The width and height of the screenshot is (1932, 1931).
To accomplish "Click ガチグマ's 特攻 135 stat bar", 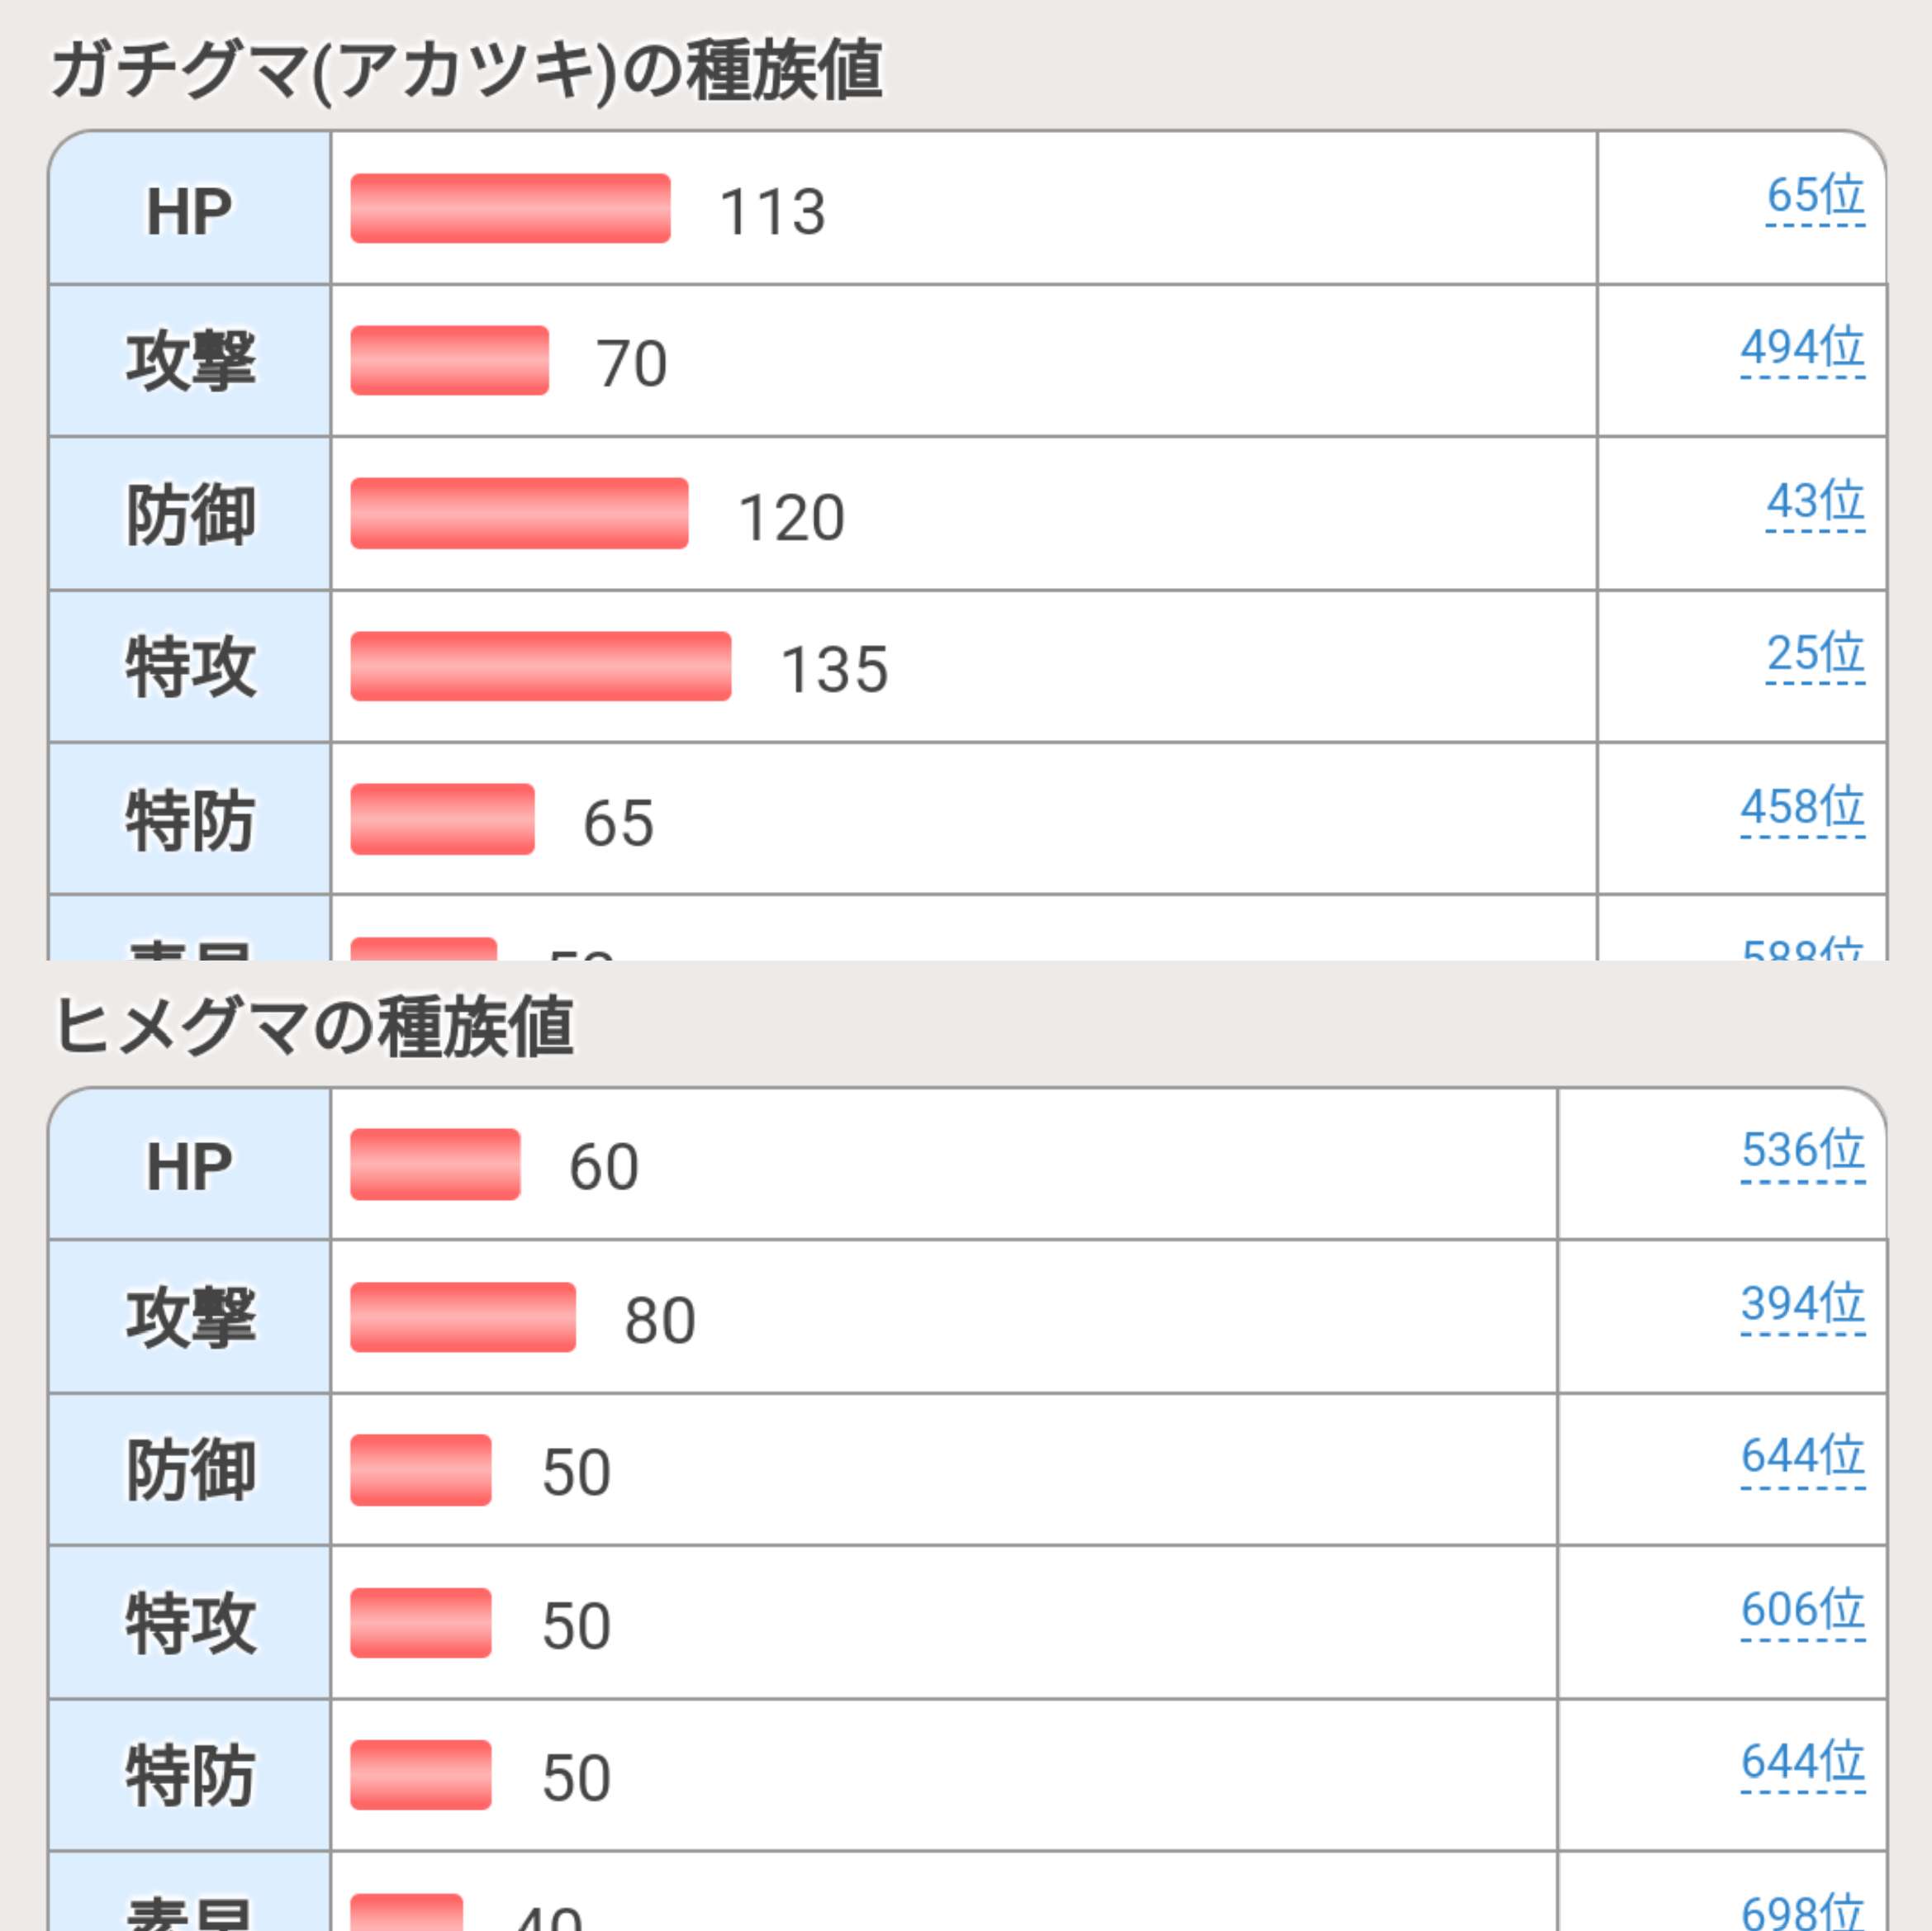I will tap(540, 666).
